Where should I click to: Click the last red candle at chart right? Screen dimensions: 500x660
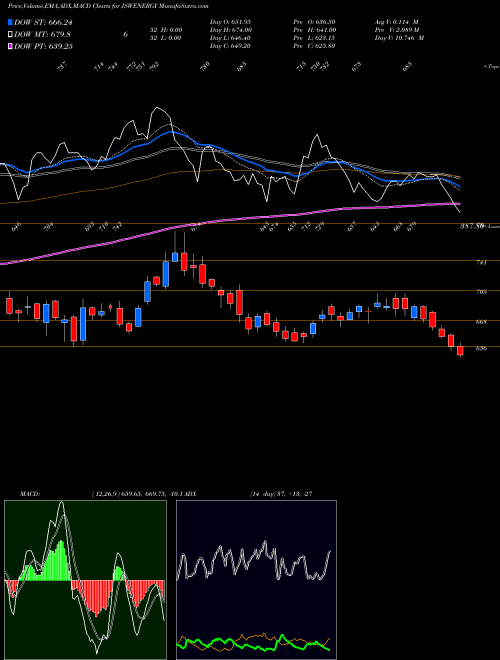pyautogui.click(x=460, y=349)
